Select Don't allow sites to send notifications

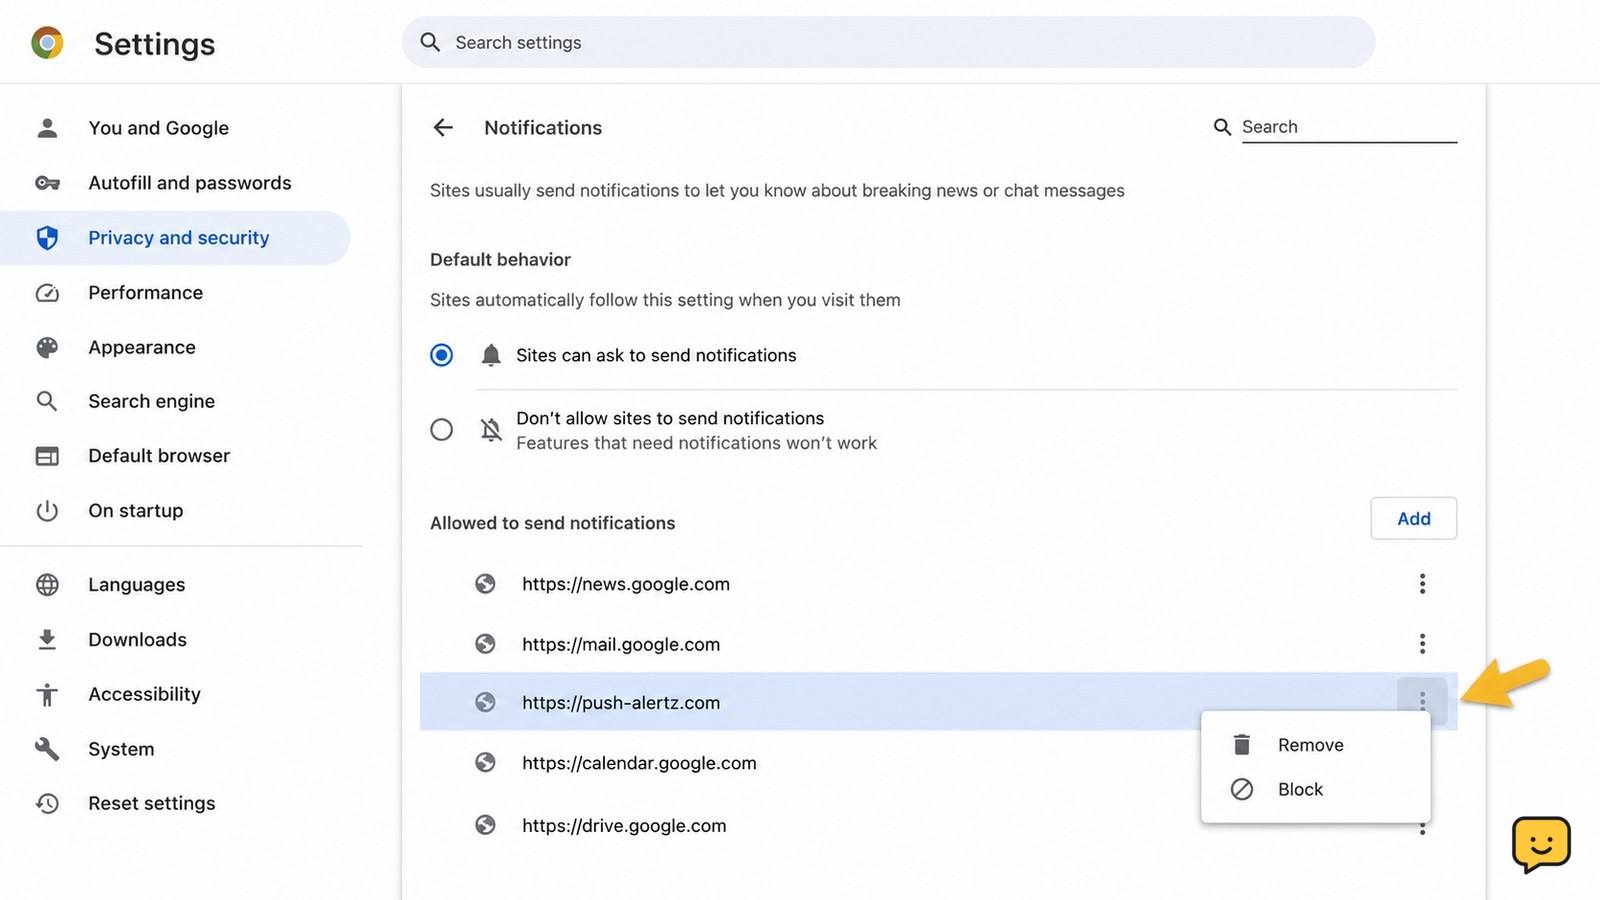coord(441,430)
